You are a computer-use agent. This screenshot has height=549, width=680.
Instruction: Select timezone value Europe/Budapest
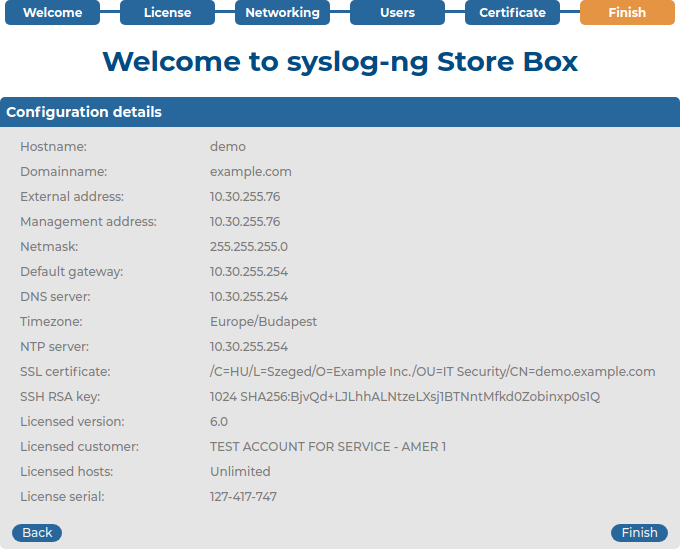click(263, 322)
